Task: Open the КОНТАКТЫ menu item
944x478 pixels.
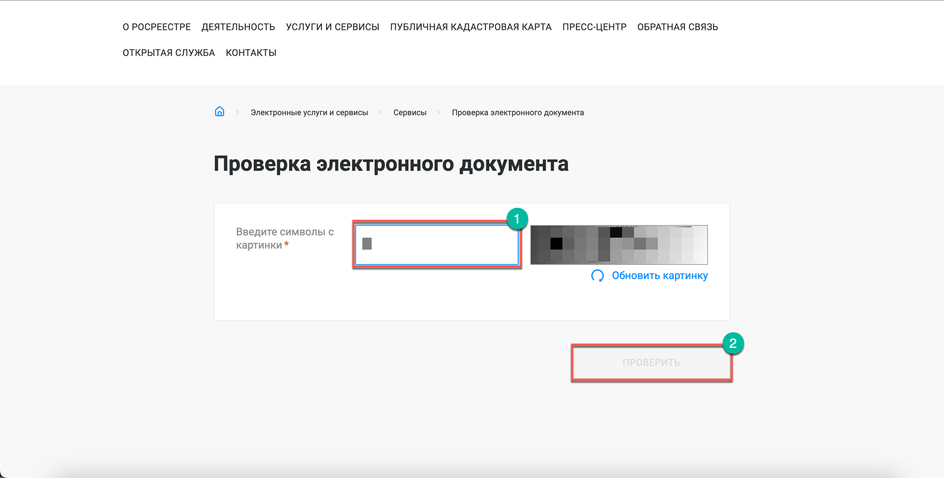Action: click(251, 53)
